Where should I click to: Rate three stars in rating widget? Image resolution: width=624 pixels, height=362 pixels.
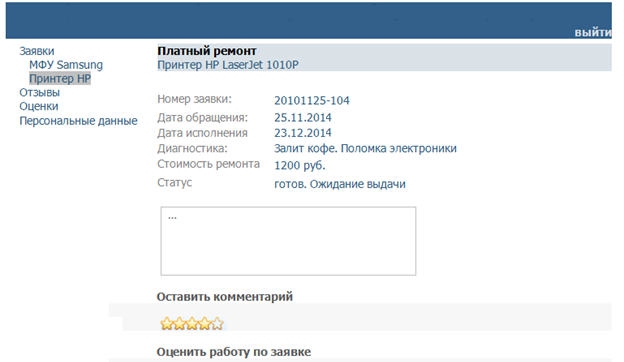pos(192,324)
